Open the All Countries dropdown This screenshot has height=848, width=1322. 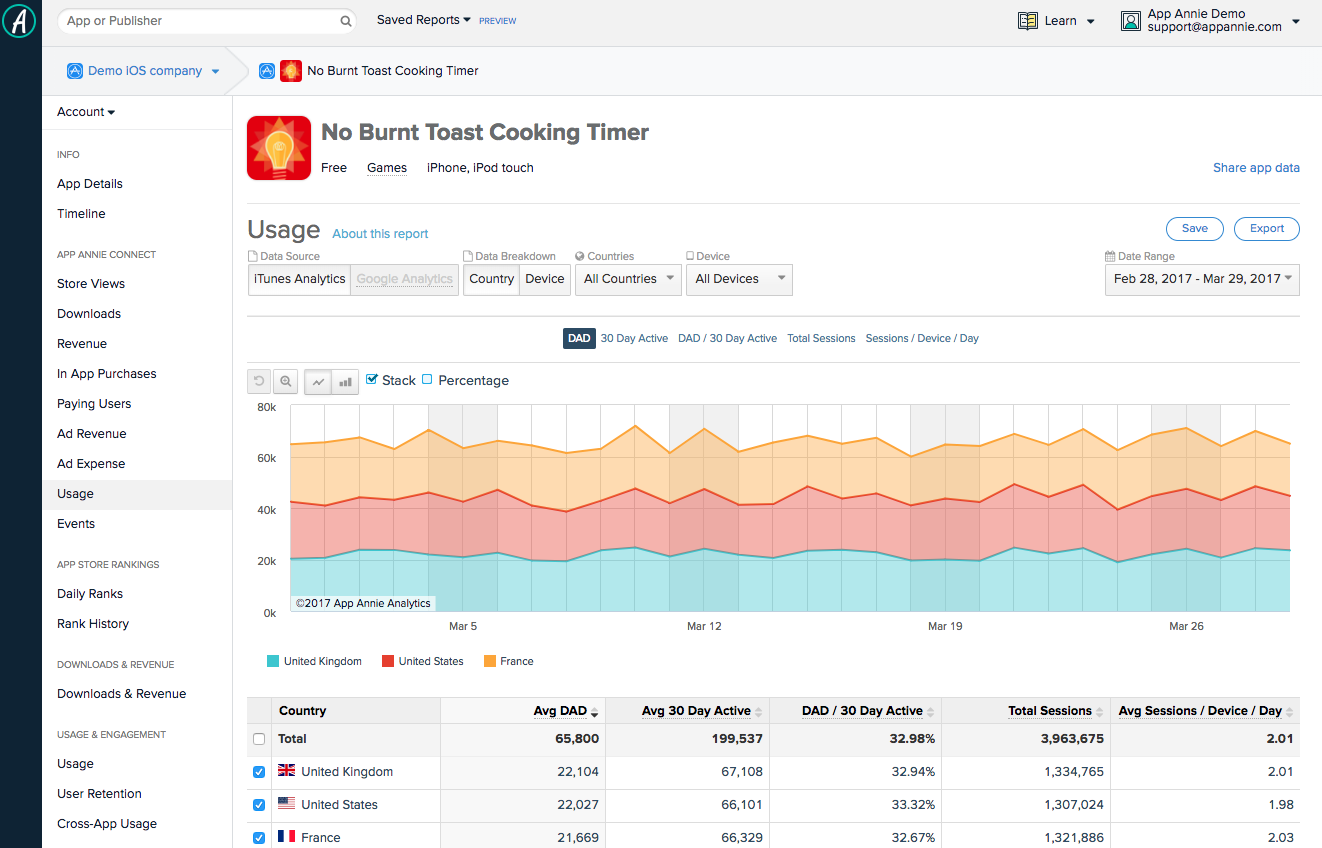628,279
